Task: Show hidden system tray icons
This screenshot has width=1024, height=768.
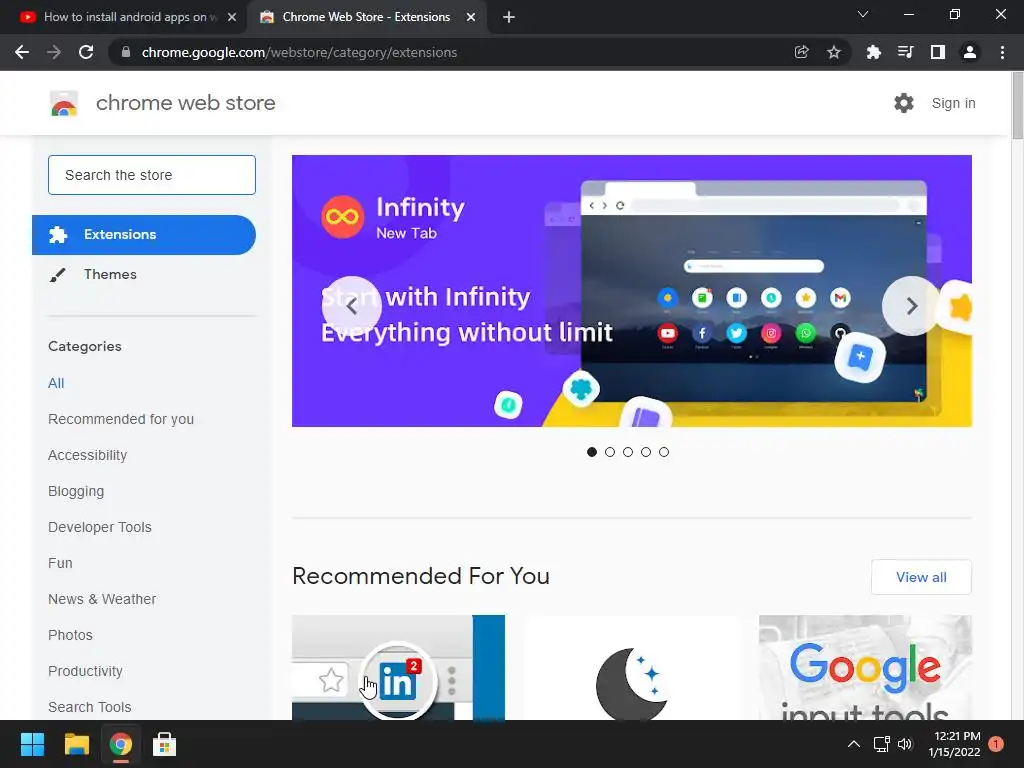Action: (x=854, y=744)
